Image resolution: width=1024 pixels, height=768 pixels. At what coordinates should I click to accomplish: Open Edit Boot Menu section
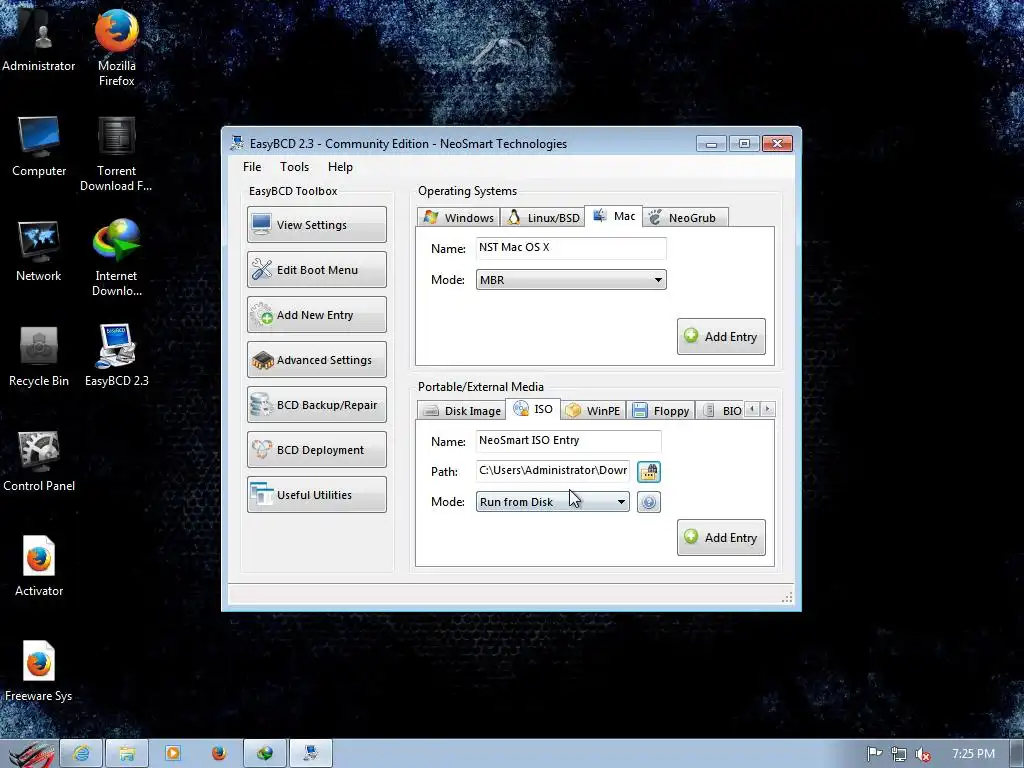click(x=317, y=270)
